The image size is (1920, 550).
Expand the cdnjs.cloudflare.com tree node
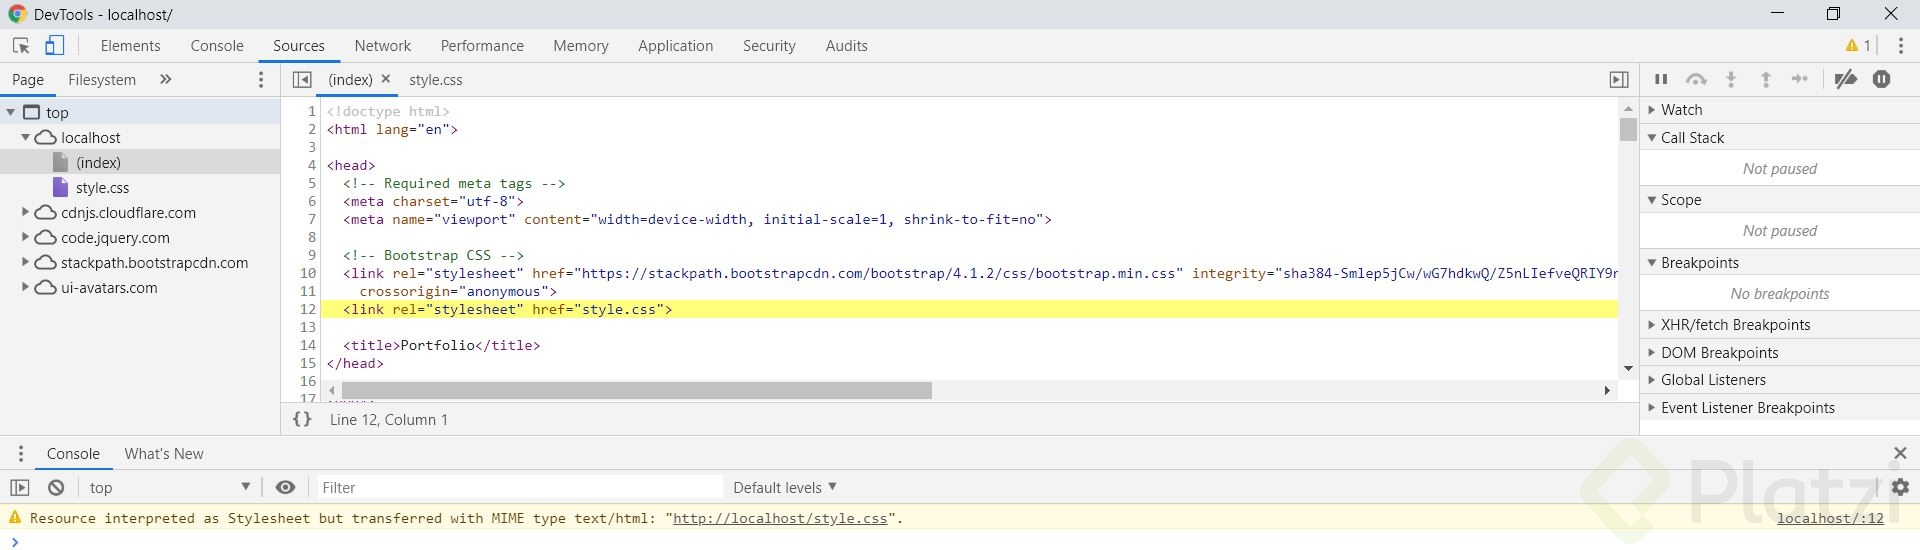25,212
